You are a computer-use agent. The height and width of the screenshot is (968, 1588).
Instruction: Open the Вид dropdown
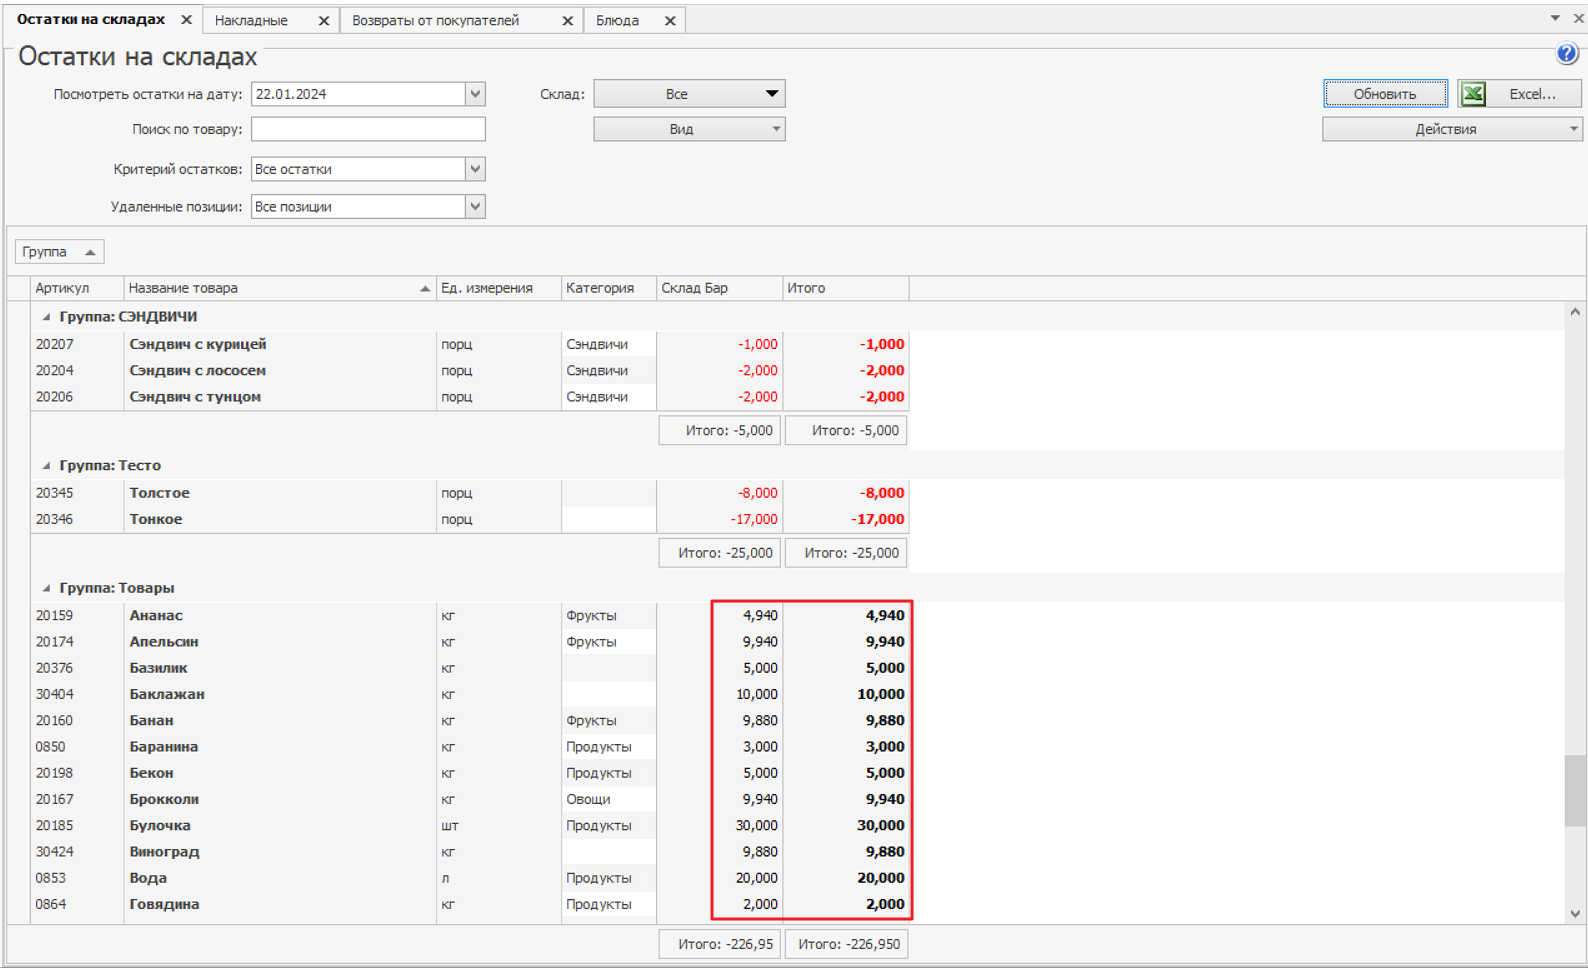[689, 129]
